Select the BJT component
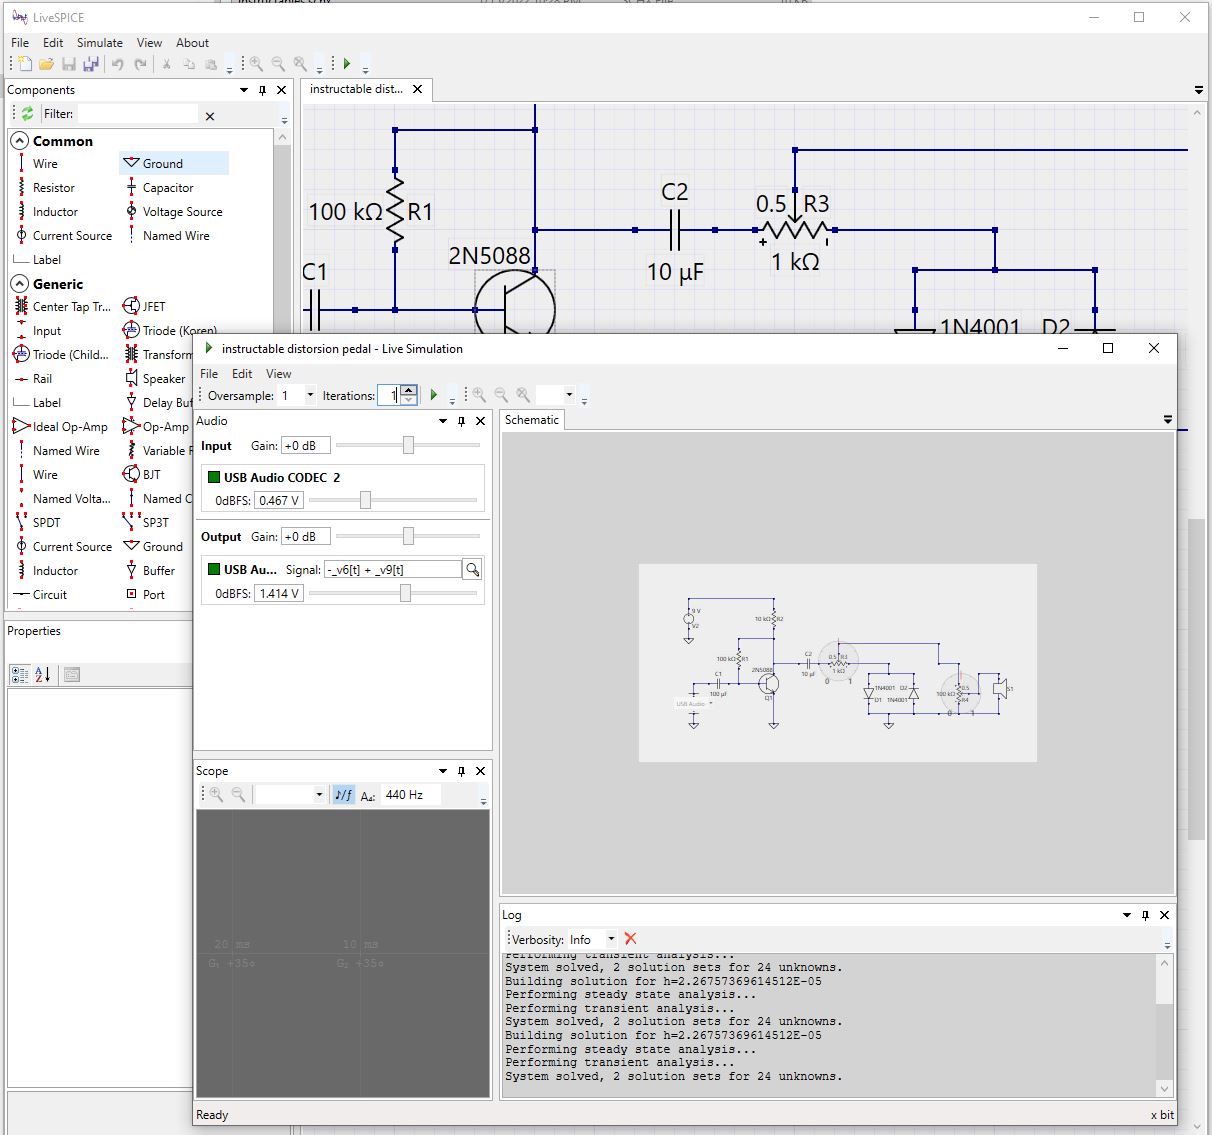This screenshot has width=1212, height=1135. pyautogui.click(x=151, y=474)
